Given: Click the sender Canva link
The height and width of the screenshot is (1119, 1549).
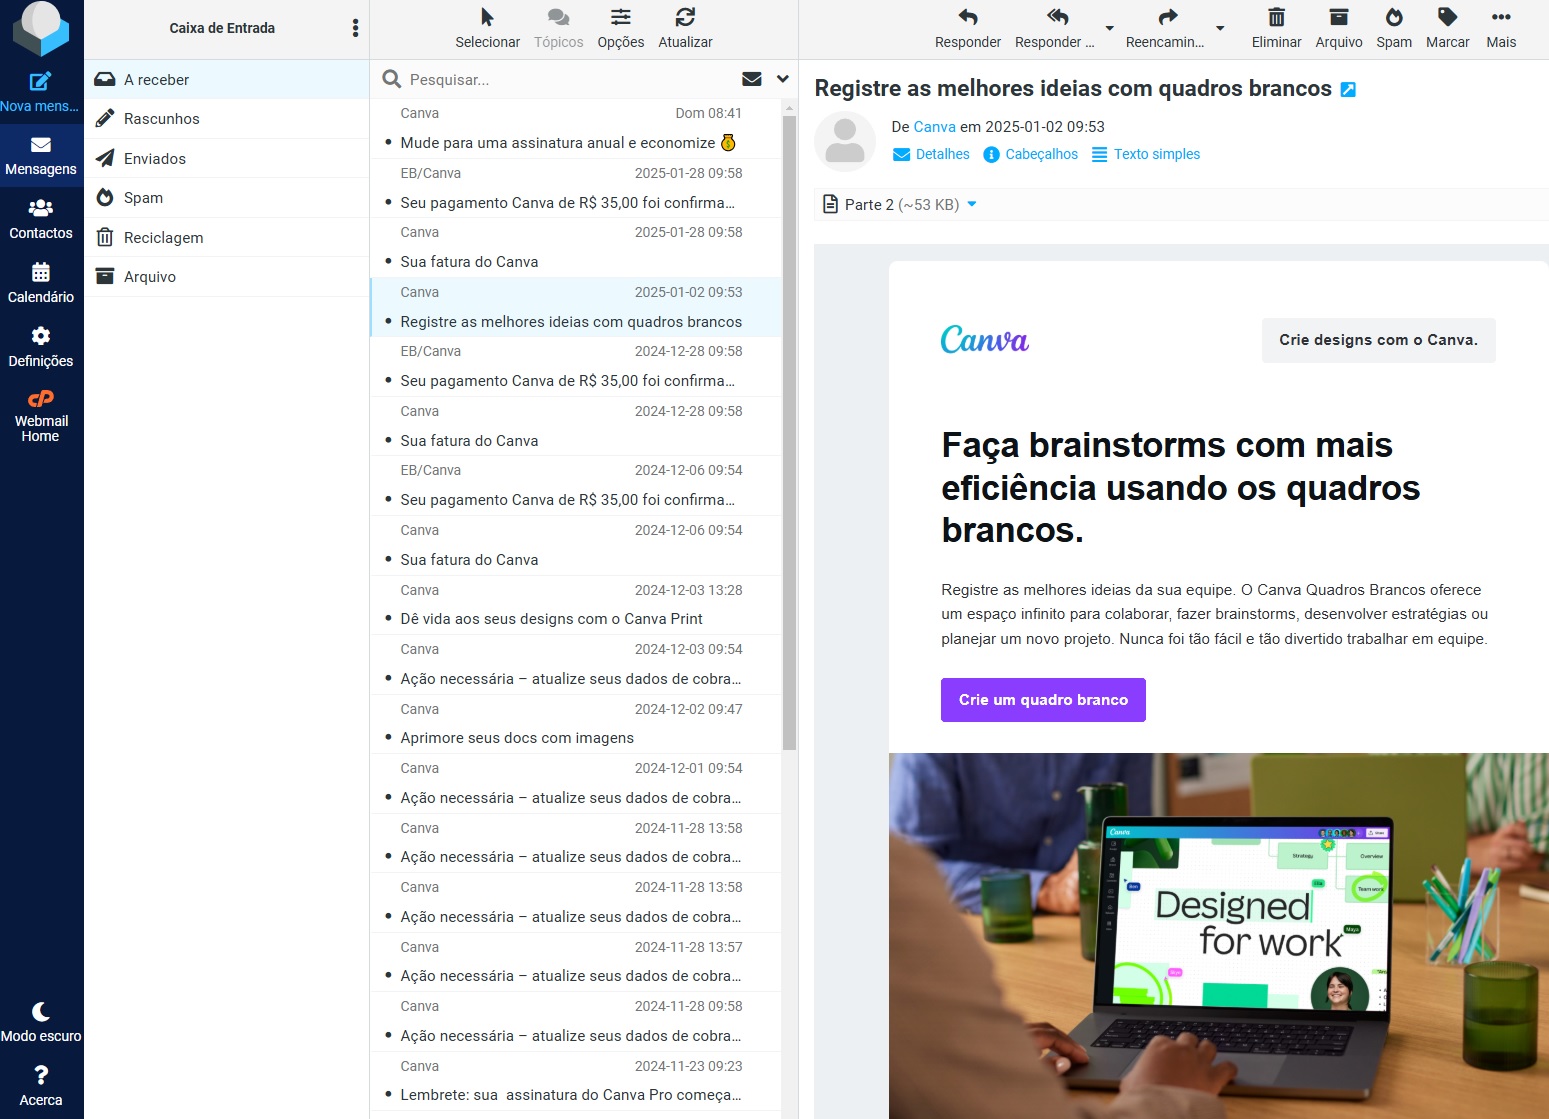Looking at the screenshot, I should click(x=935, y=127).
